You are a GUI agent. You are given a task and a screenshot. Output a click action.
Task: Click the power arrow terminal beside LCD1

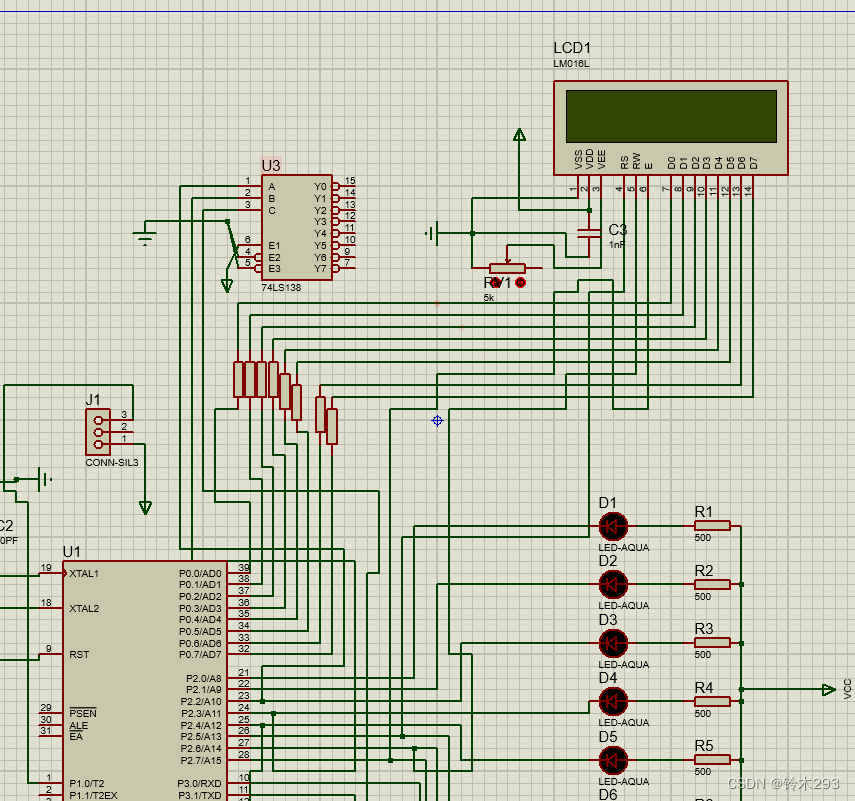point(520,135)
